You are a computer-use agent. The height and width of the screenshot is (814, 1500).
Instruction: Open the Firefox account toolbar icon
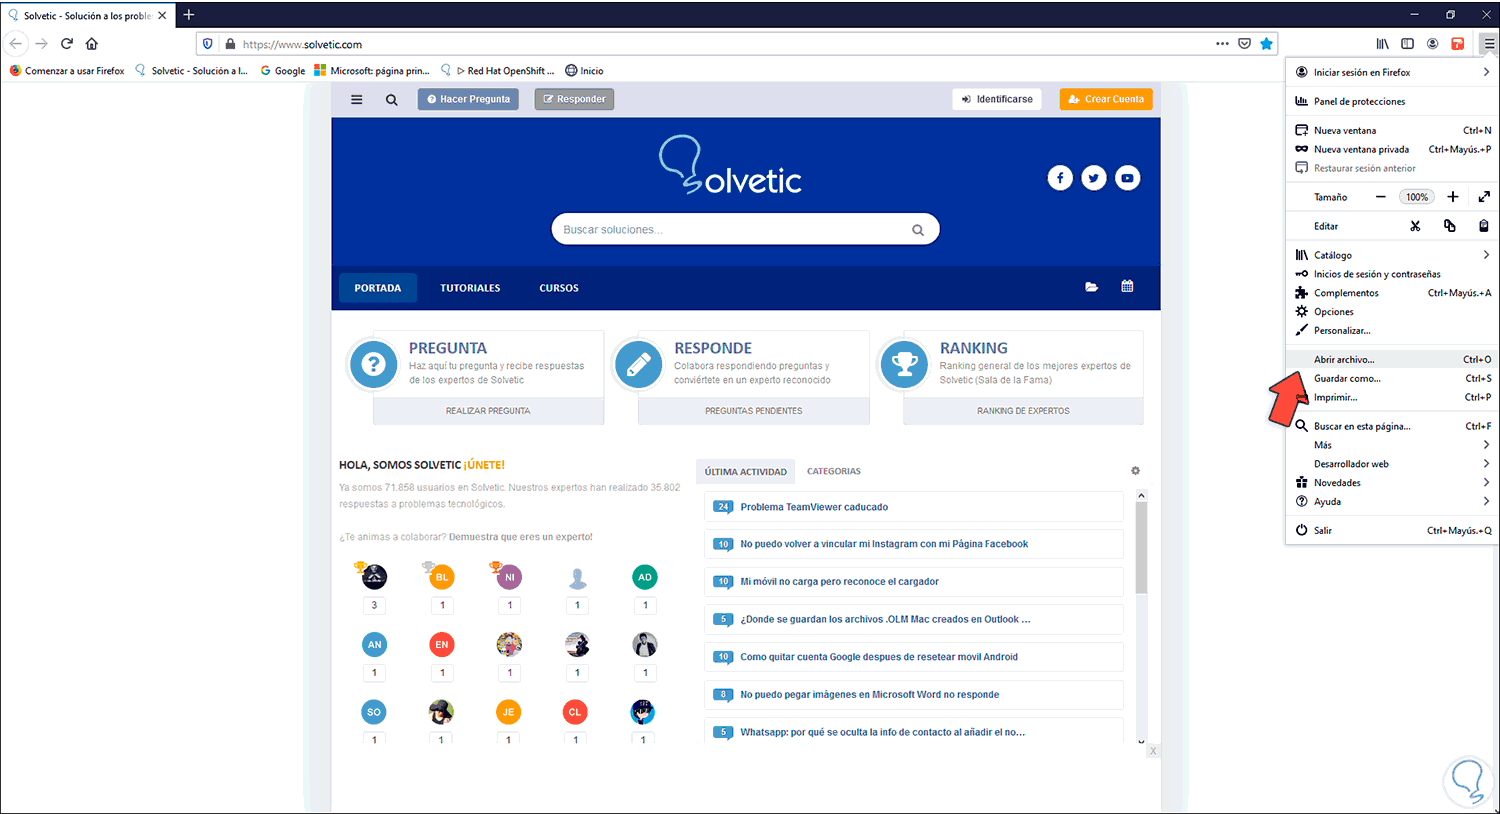point(1432,44)
